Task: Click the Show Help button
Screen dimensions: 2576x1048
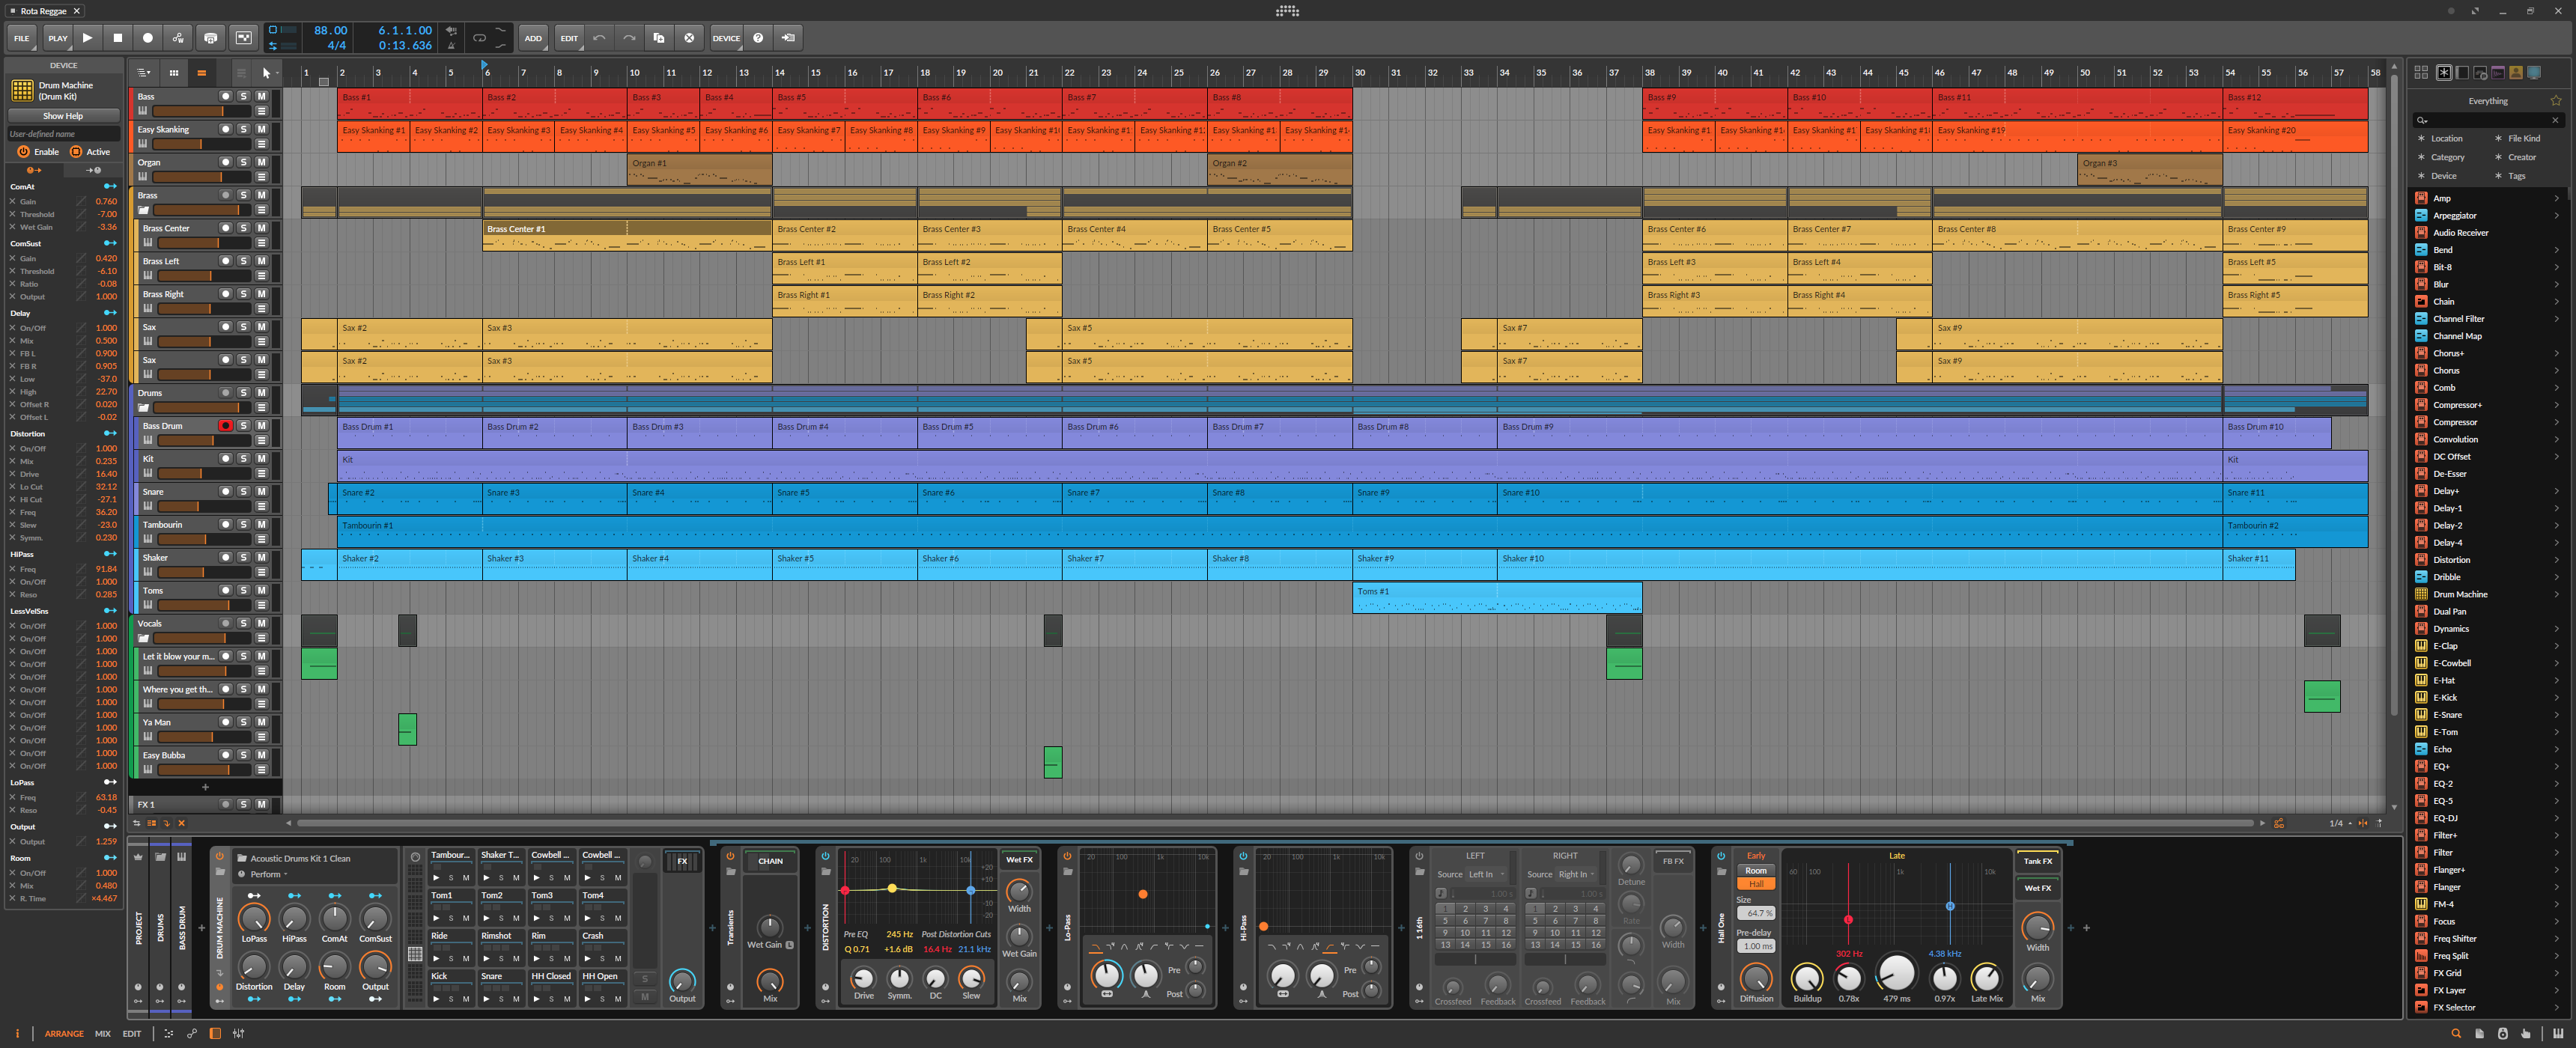Action: tap(62, 116)
